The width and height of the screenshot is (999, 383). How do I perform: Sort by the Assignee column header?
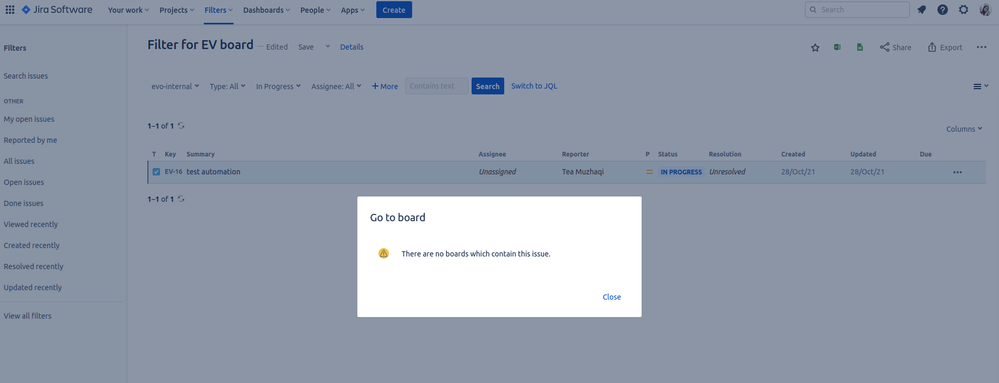492,154
